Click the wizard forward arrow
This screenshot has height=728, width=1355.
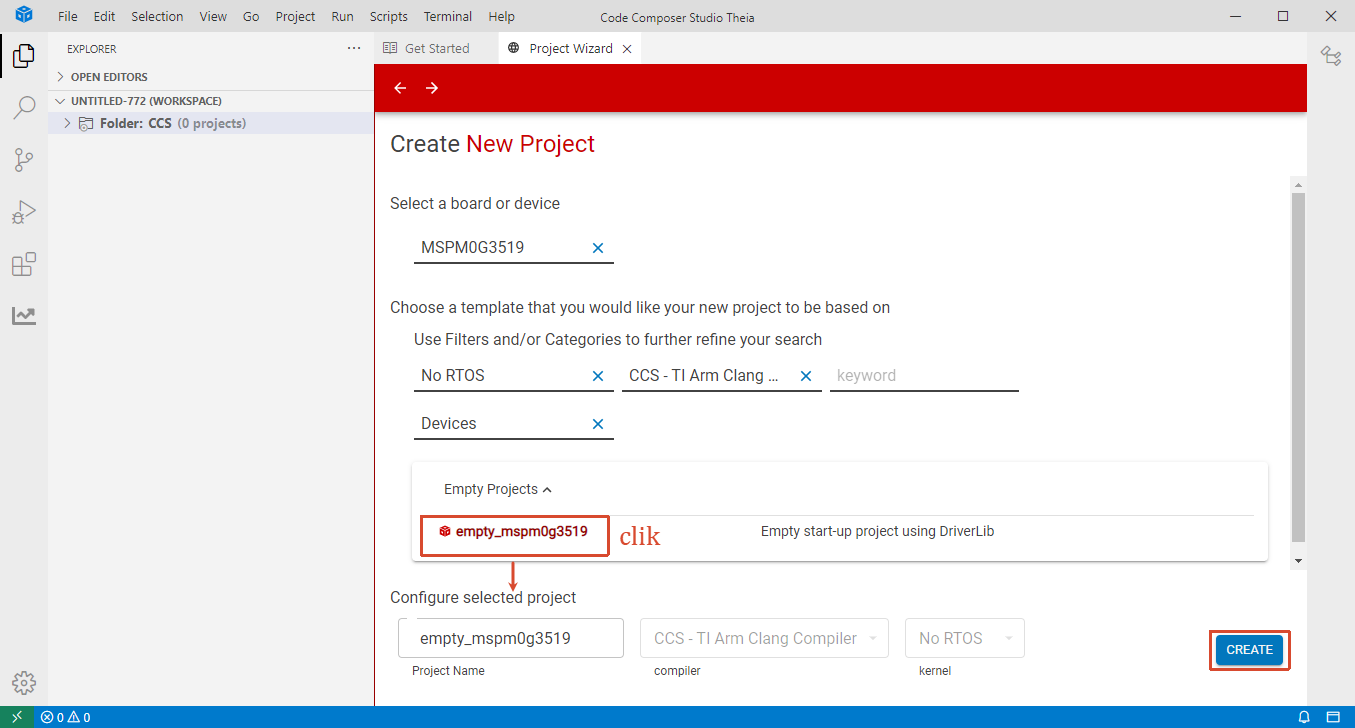pyautogui.click(x=432, y=88)
